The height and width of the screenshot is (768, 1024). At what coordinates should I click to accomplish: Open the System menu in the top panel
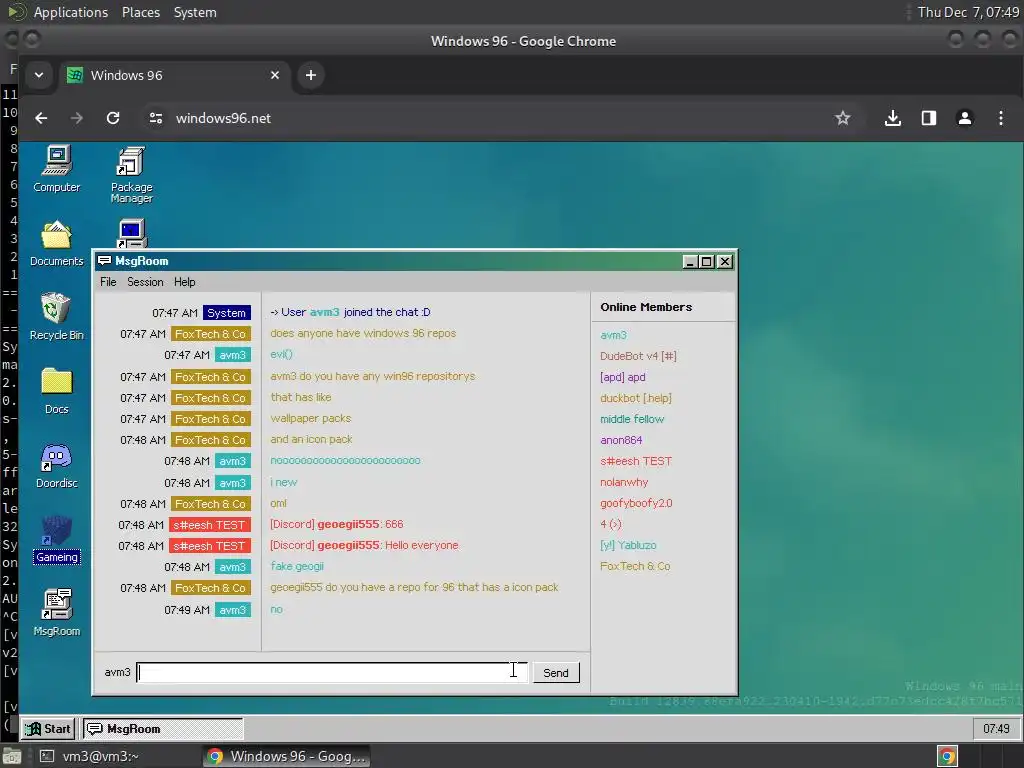pyautogui.click(x=195, y=12)
